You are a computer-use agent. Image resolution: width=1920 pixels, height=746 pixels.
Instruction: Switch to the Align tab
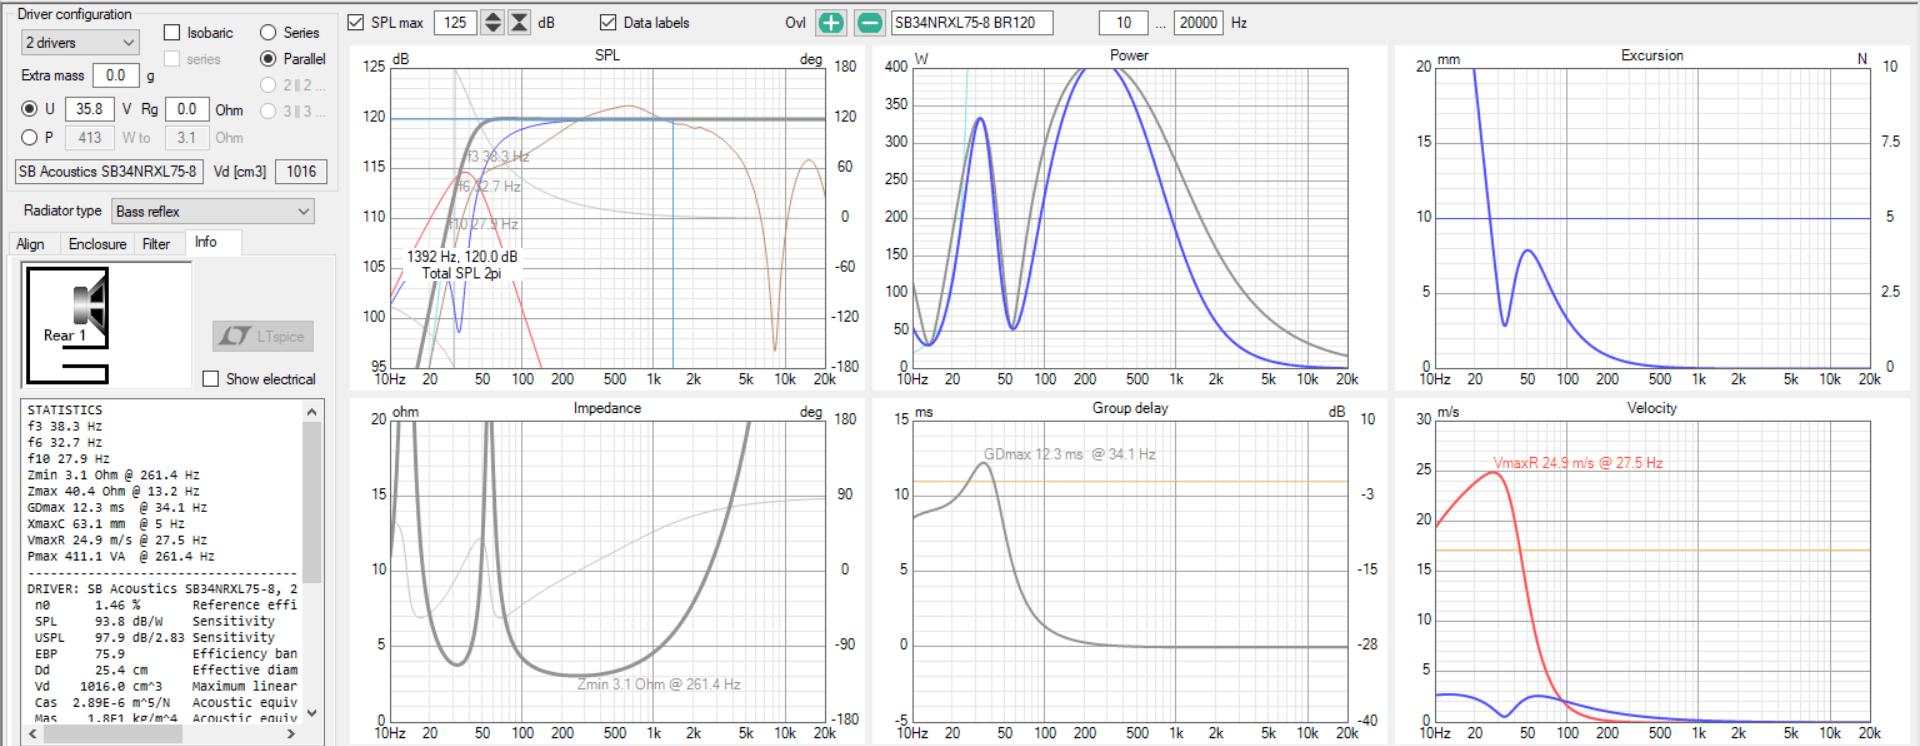coord(30,244)
